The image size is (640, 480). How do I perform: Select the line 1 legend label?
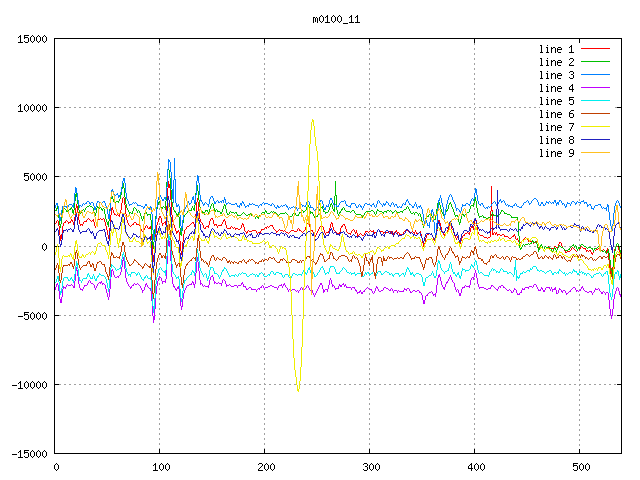coord(556,49)
